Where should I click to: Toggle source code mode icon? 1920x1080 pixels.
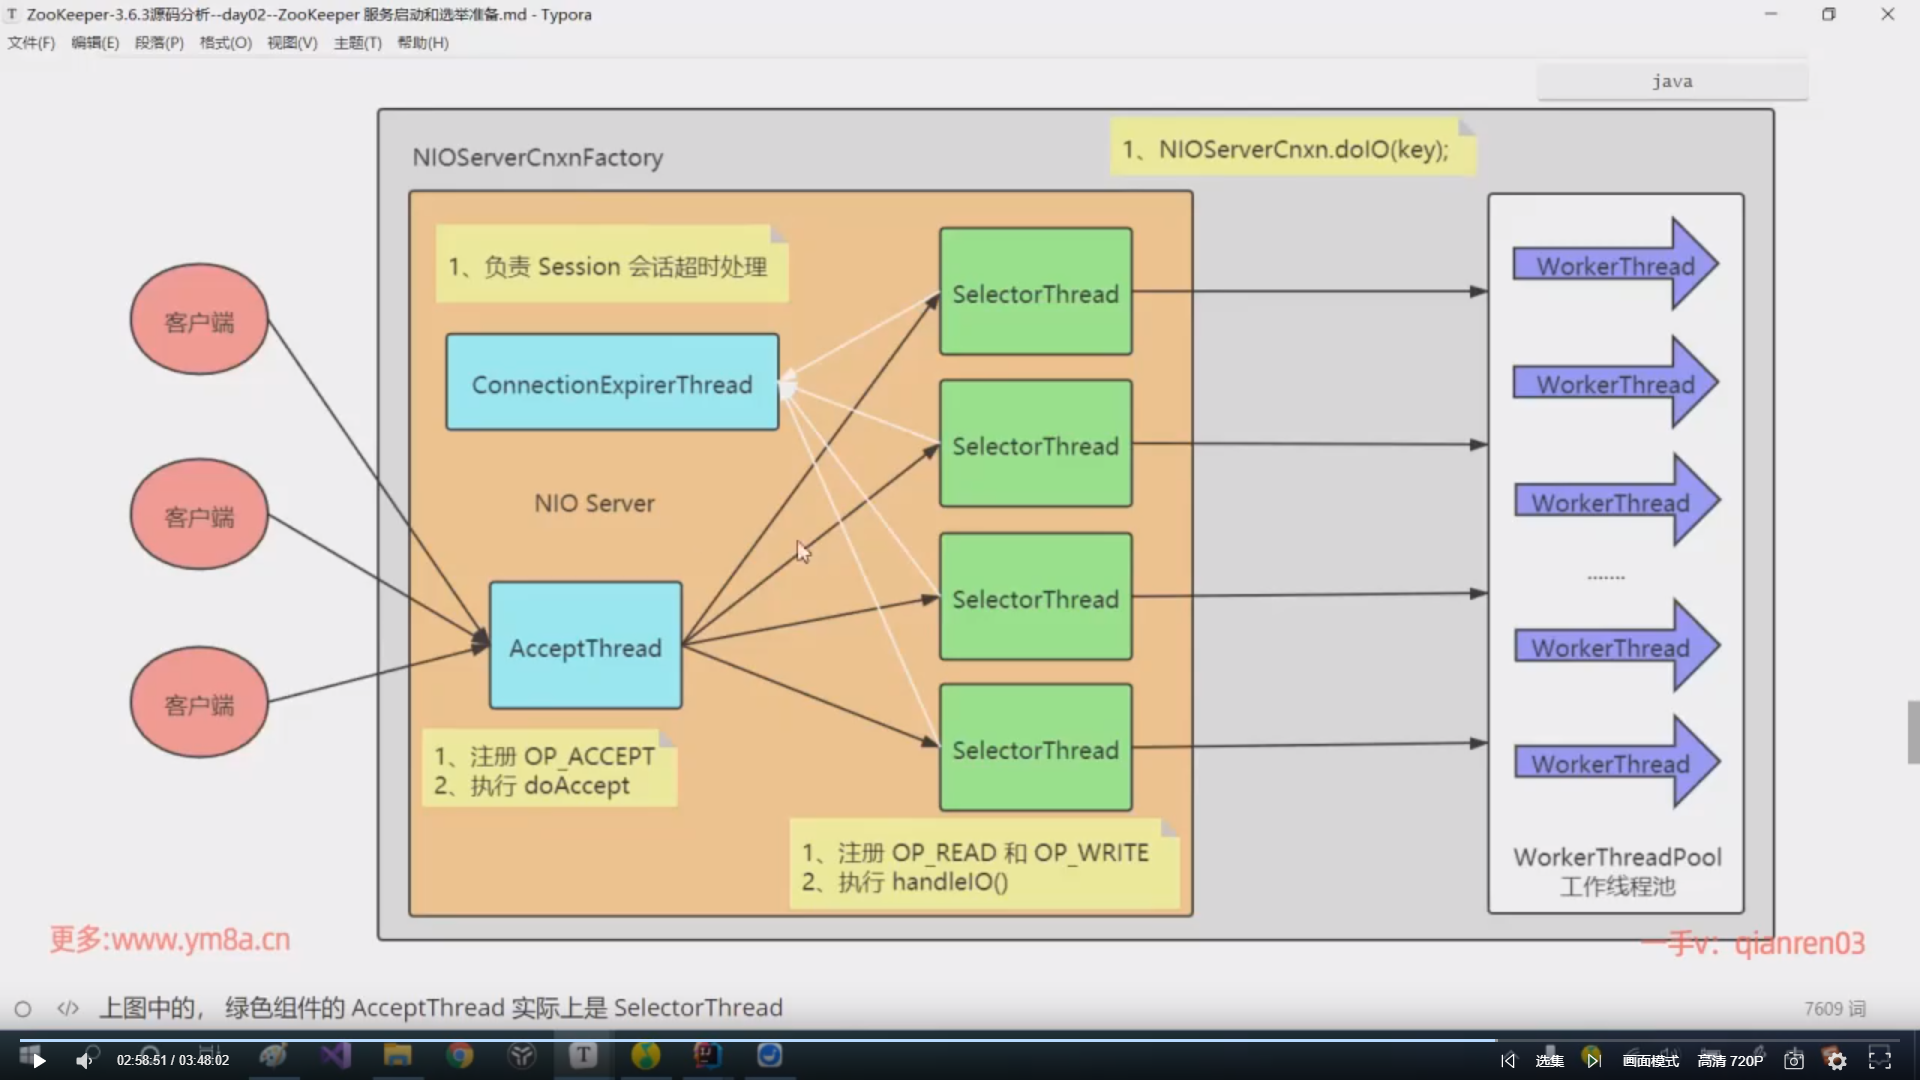(x=68, y=1008)
